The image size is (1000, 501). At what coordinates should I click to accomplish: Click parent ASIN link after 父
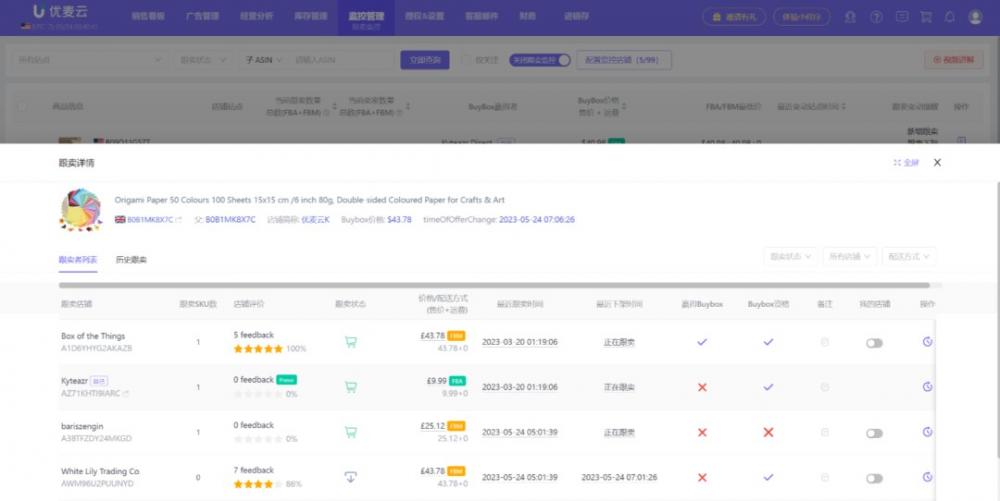(x=230, y=220)
